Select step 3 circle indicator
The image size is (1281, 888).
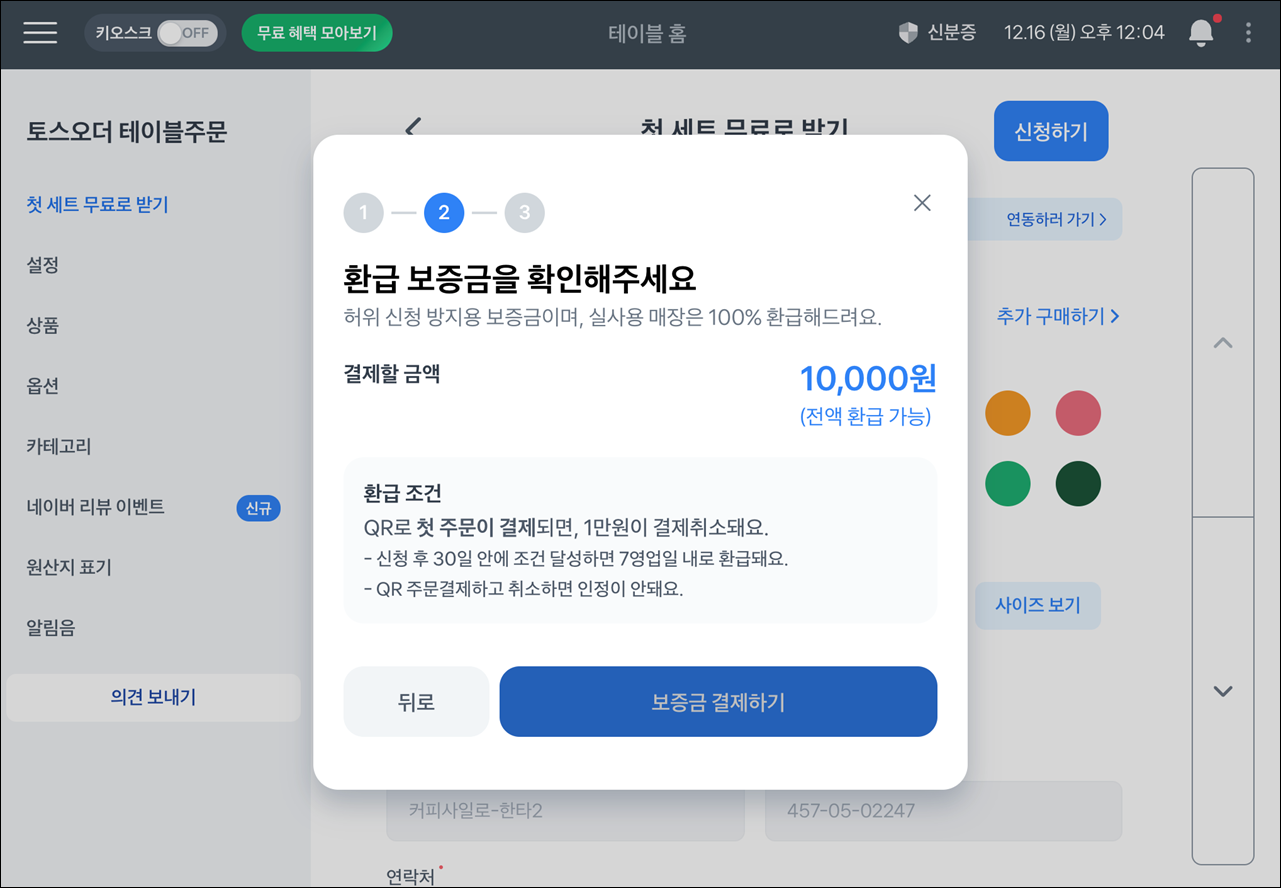click(x=524, y=213)
